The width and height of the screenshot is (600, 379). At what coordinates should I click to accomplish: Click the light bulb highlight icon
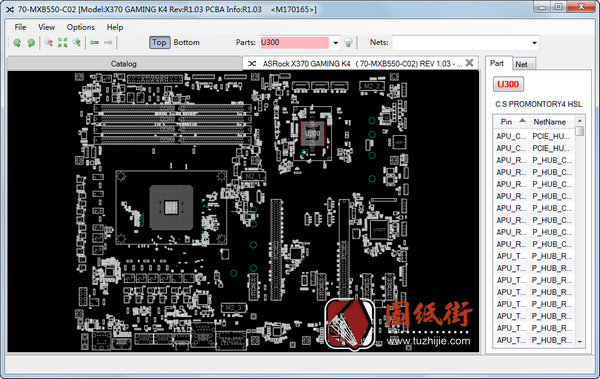click(348, 42)
